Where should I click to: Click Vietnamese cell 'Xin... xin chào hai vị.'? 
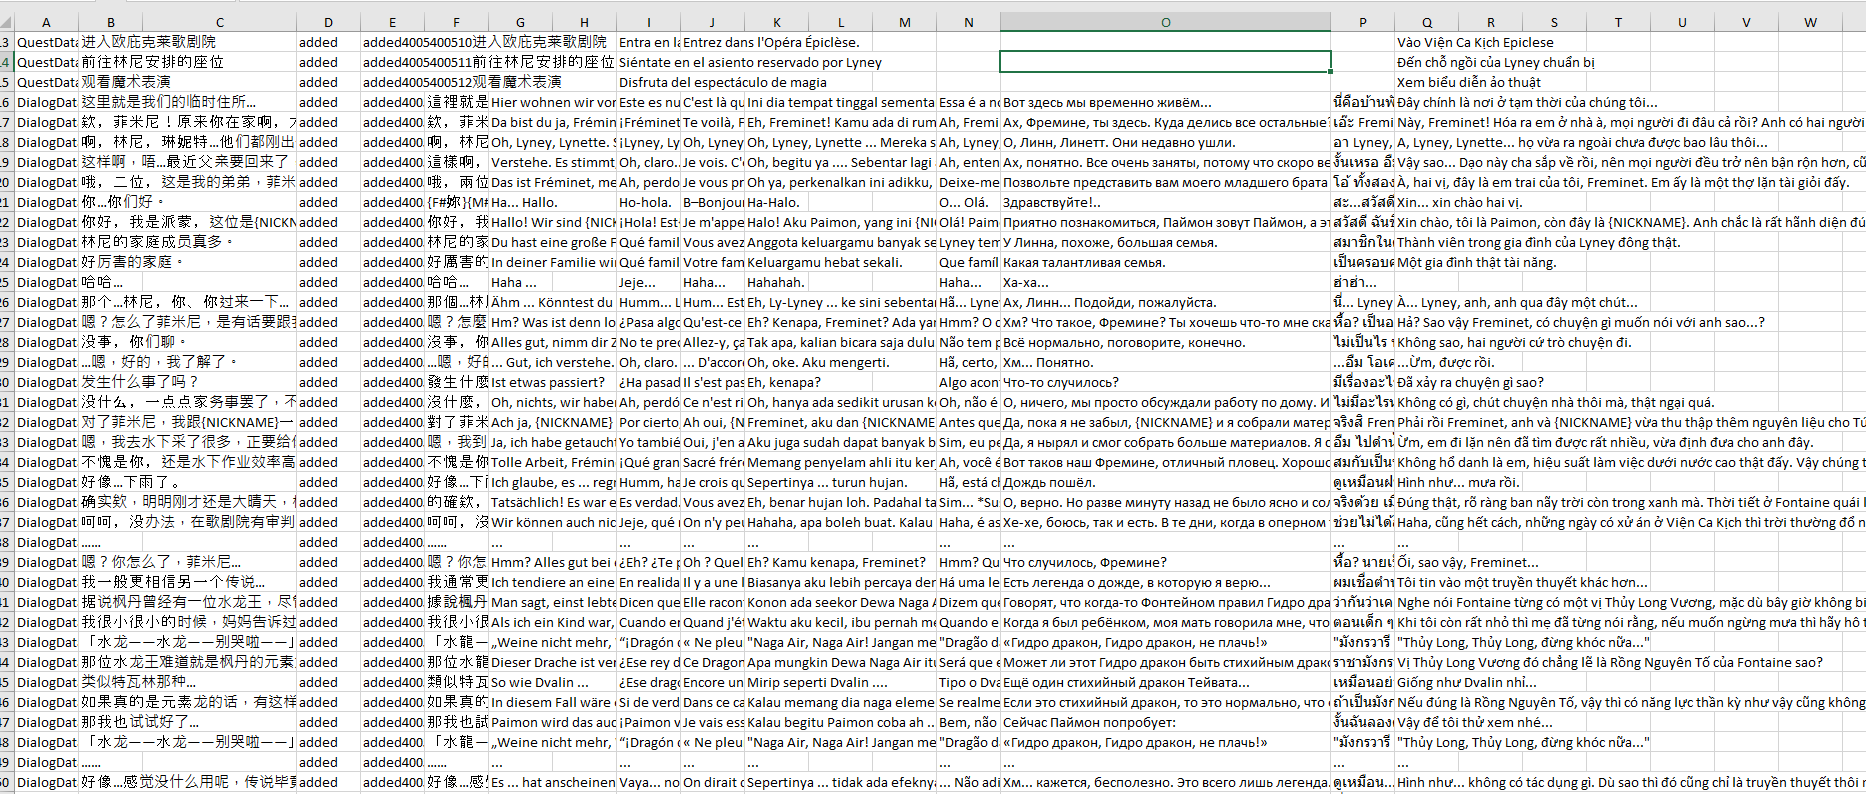pos(1461,202)
